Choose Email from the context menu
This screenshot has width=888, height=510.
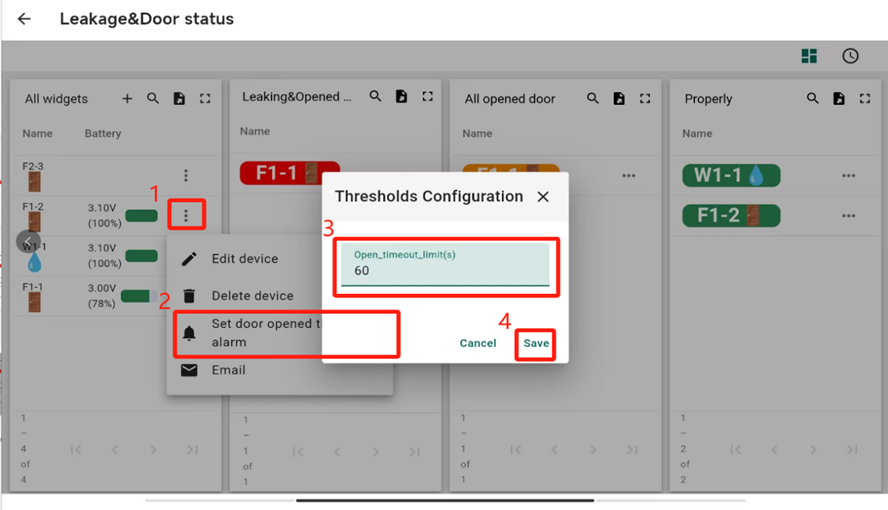pos(228,370)
